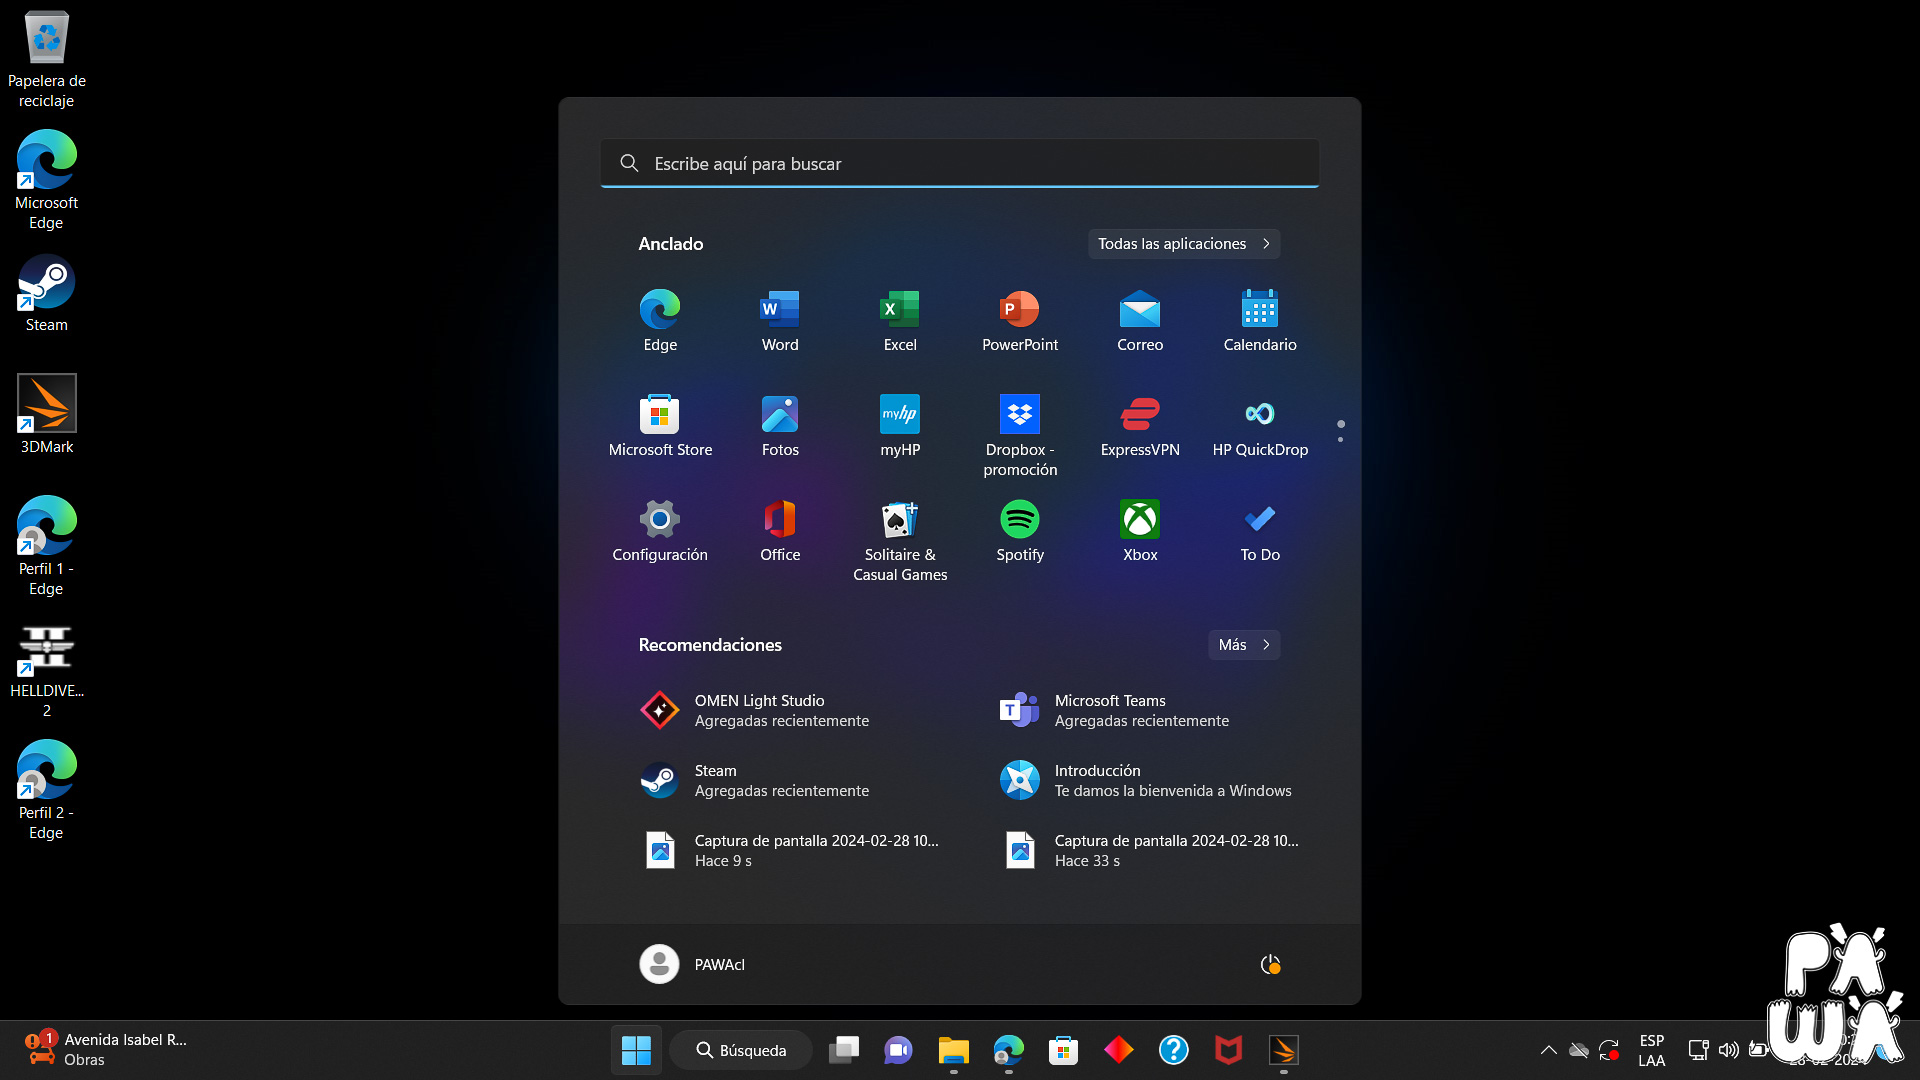Open the Calendario app
1920x1080 pixels.
pyautogui.click(x=1260, y=321)
